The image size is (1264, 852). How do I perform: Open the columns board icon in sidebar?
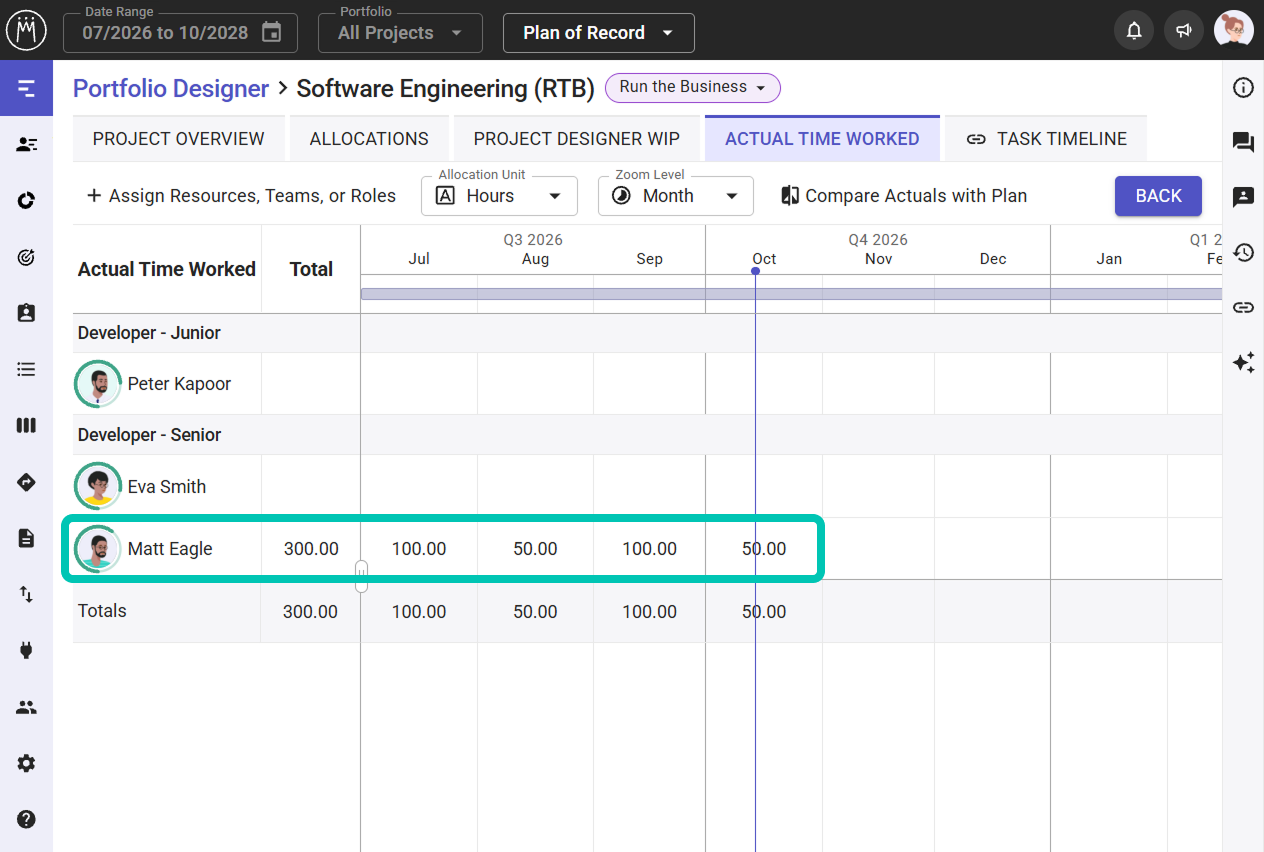pyautogui.click(x=26, y=425)
